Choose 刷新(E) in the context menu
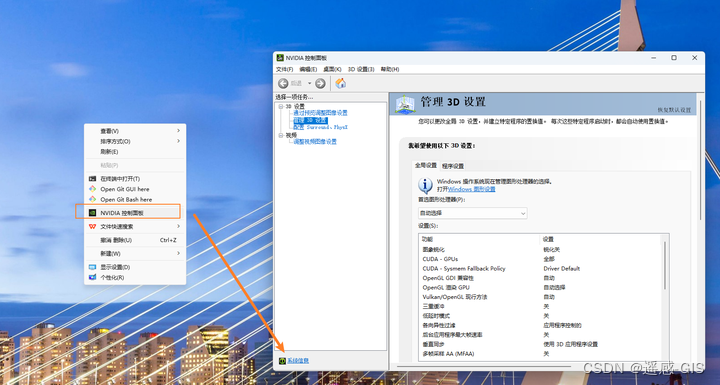 [135, 152]
